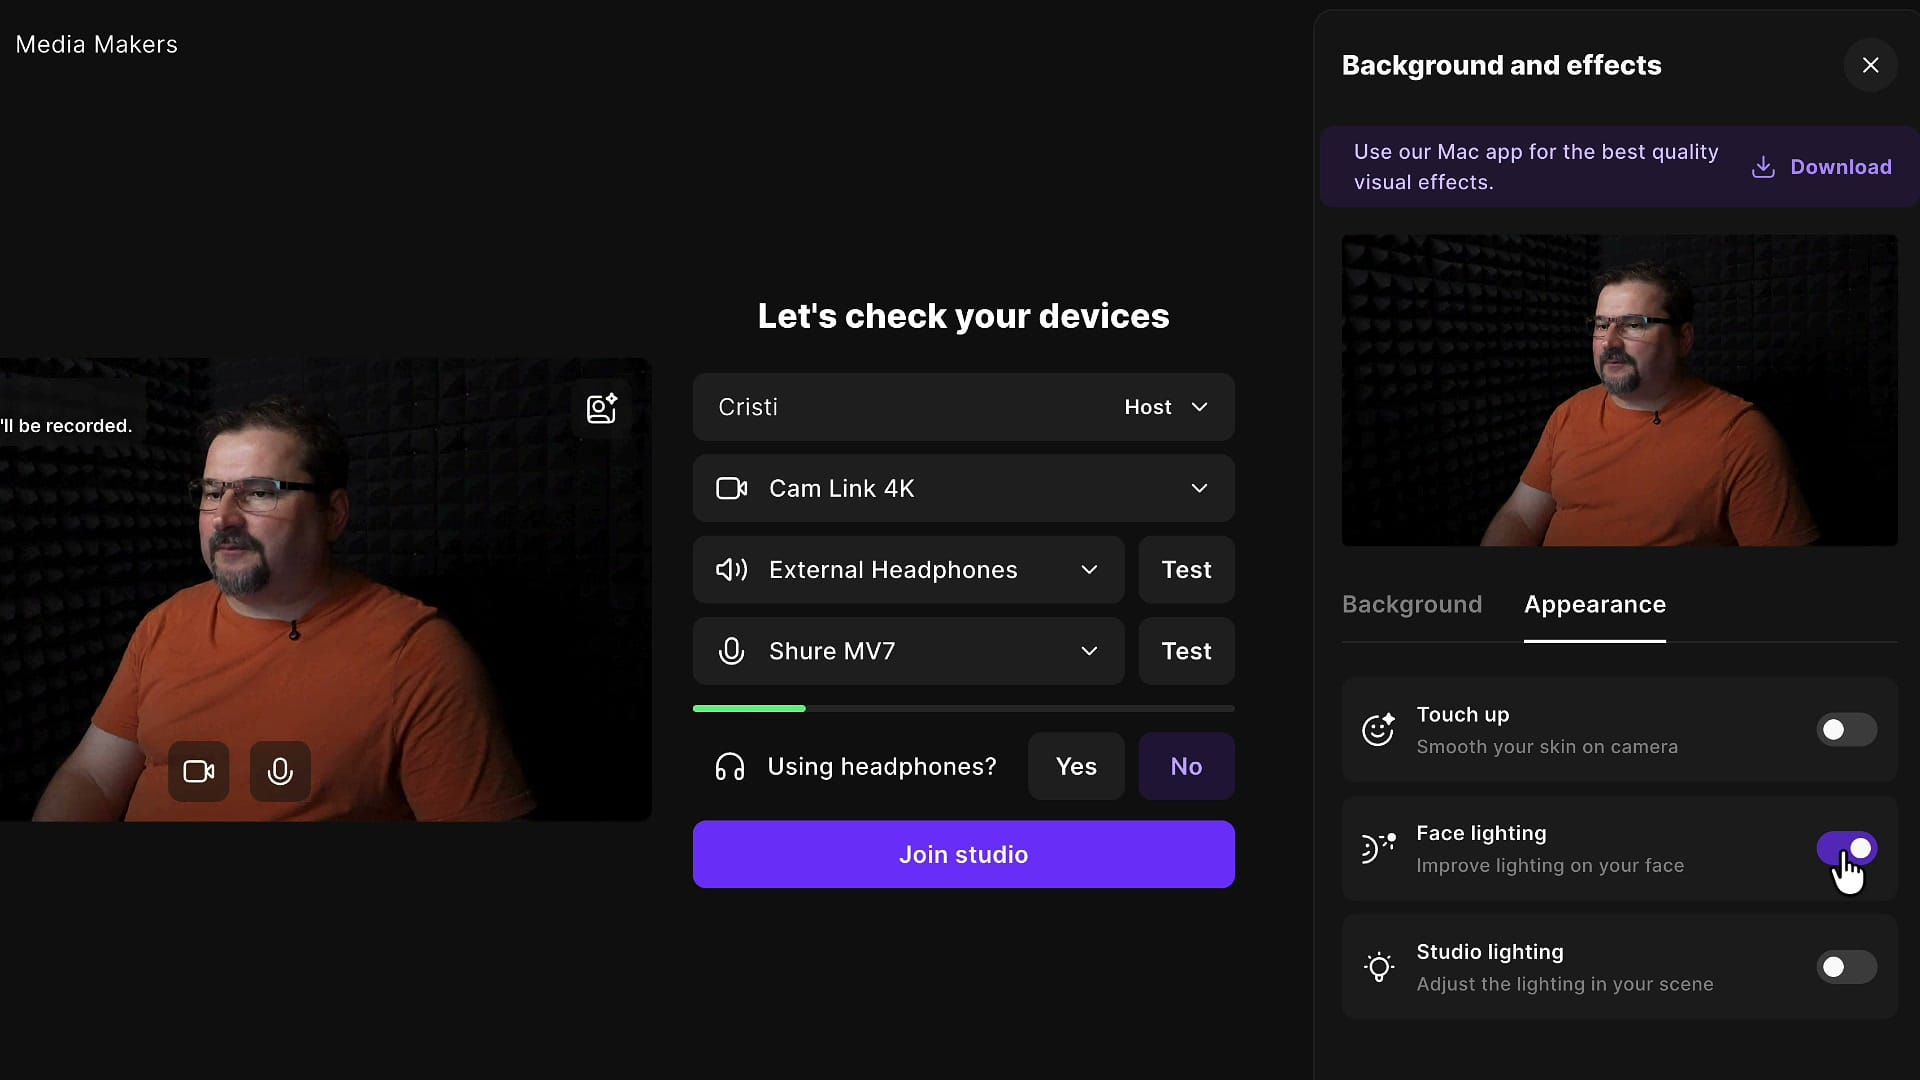The image size is (1920, 1080).
Task: Switch to the Background tab
Action: pos(1411,604)
